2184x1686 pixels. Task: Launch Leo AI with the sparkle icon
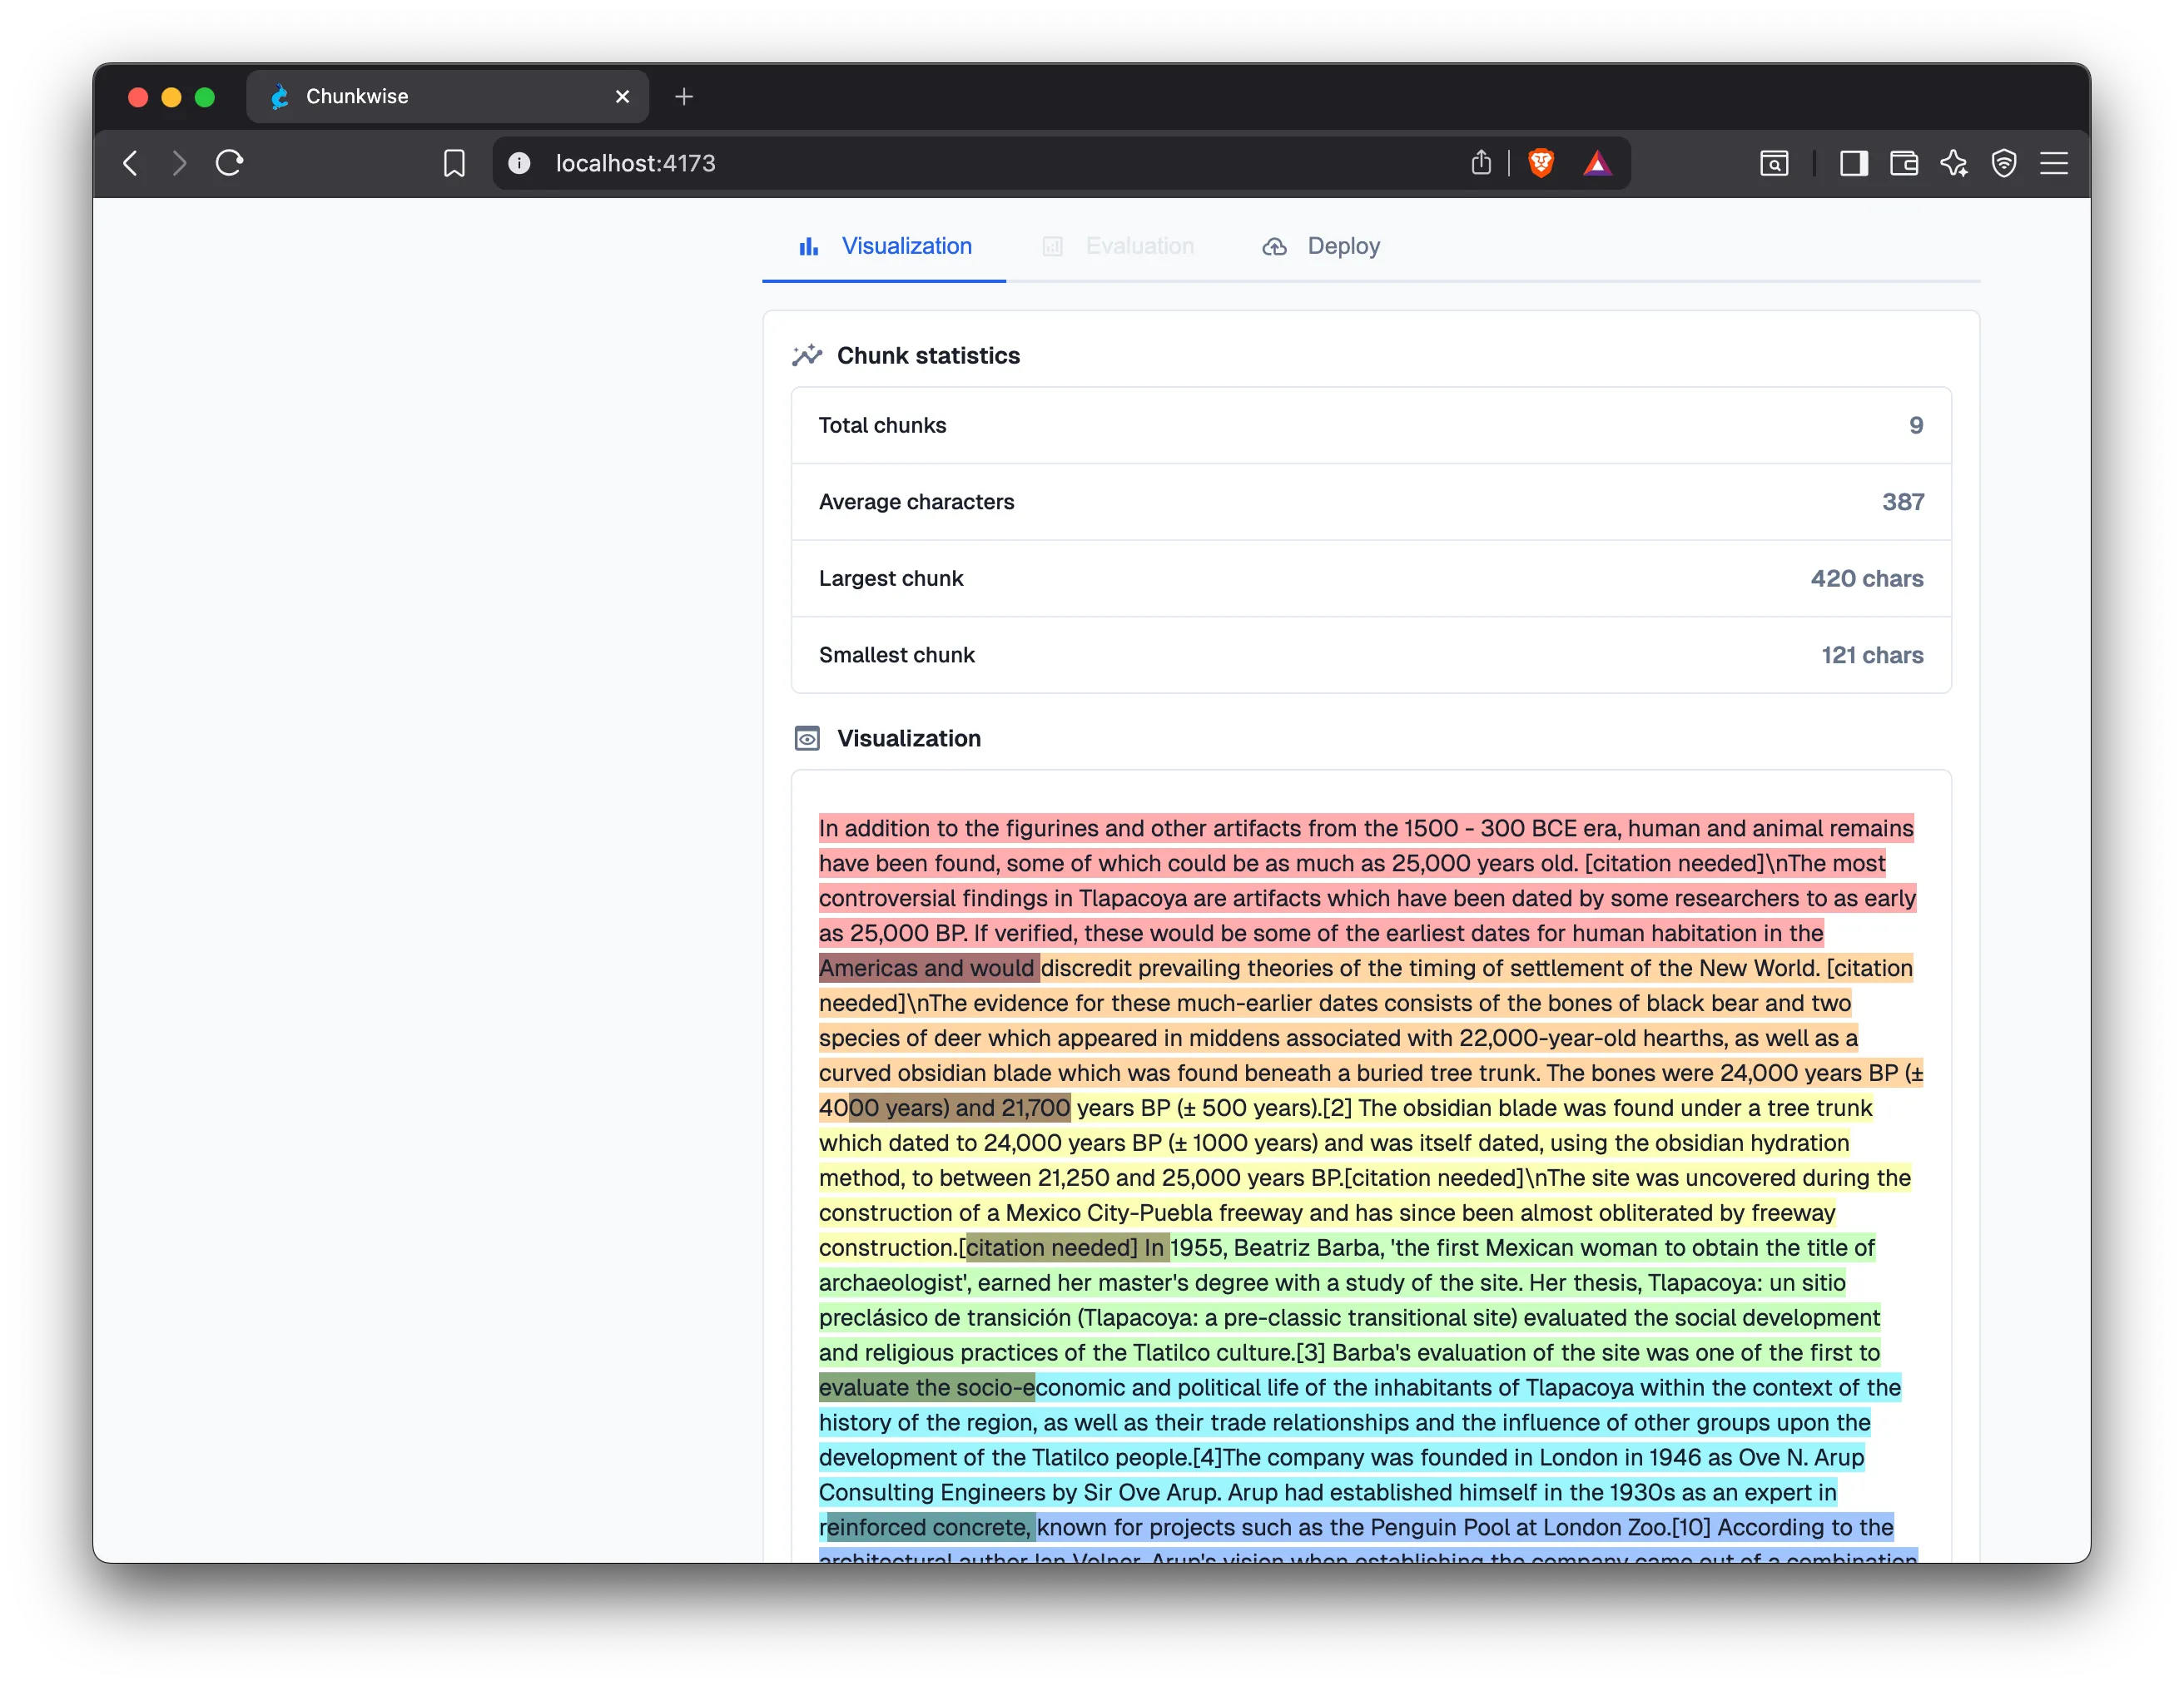1955,162
